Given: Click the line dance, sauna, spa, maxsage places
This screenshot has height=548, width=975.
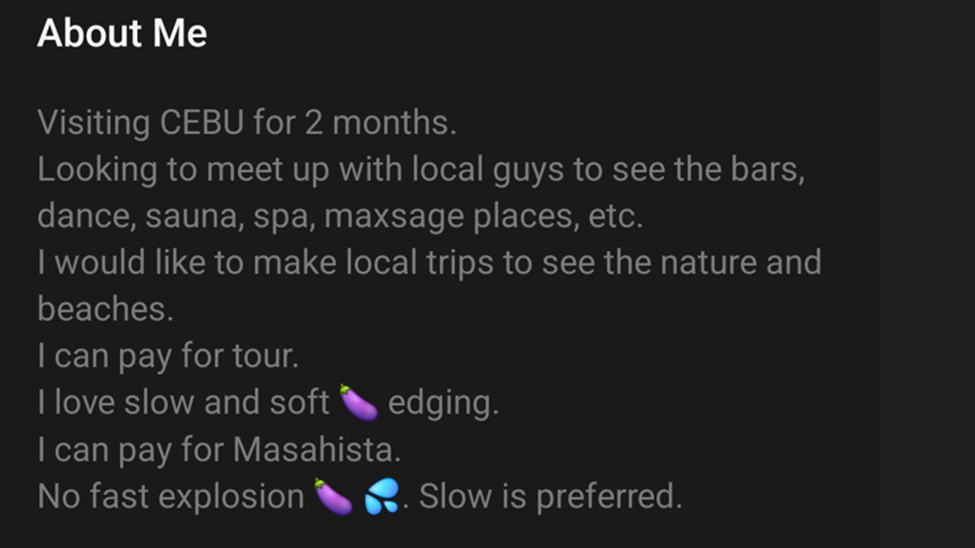Looking at the screenshot, I should tap(340, 216).
